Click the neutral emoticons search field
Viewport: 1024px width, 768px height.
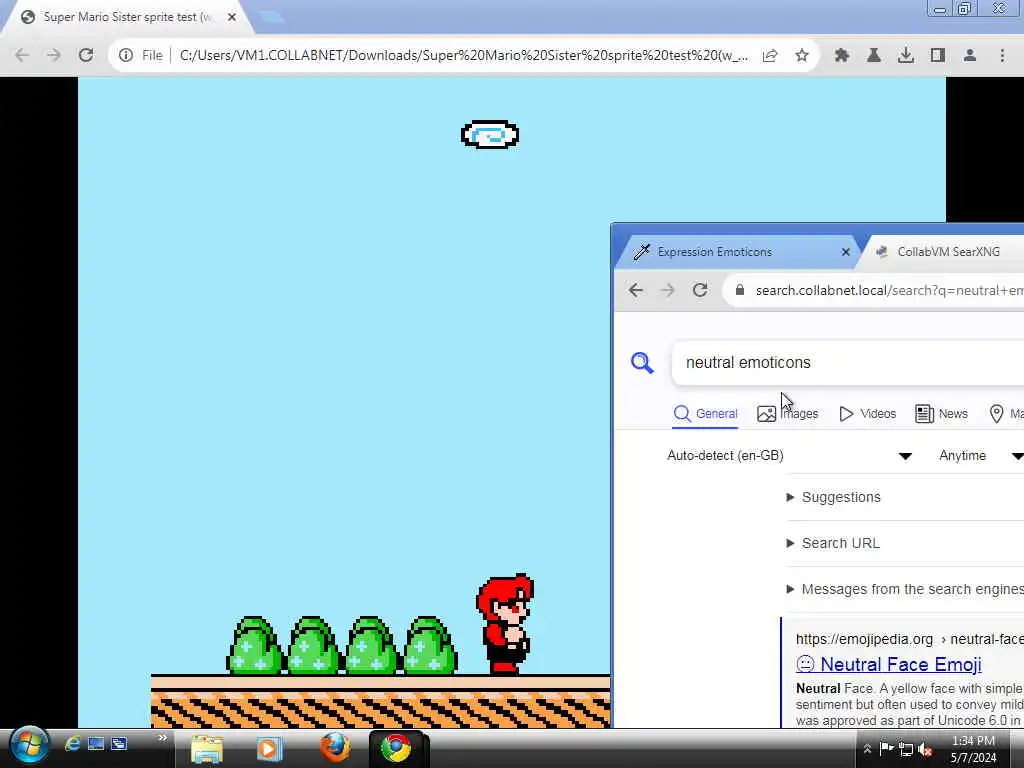click(x=848, y=362)
